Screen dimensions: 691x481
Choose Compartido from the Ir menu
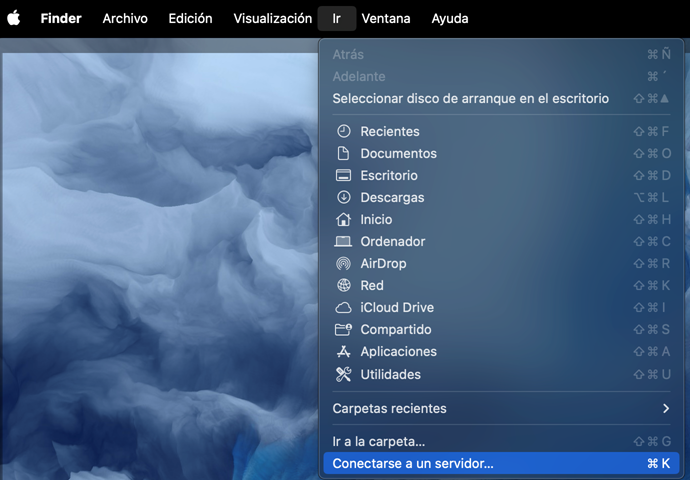(502, 329)
